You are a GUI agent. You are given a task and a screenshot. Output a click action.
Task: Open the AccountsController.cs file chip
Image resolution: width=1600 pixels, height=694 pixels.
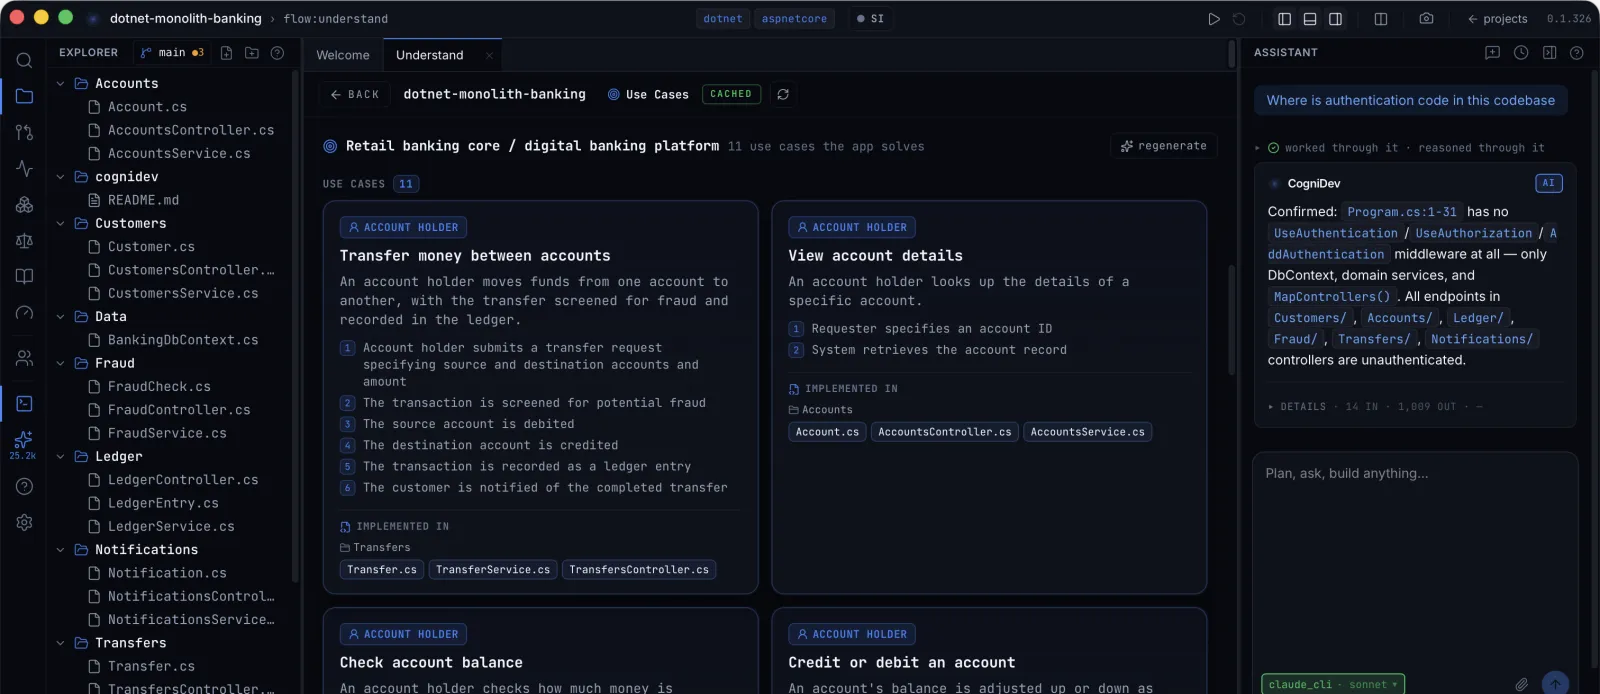945,432
